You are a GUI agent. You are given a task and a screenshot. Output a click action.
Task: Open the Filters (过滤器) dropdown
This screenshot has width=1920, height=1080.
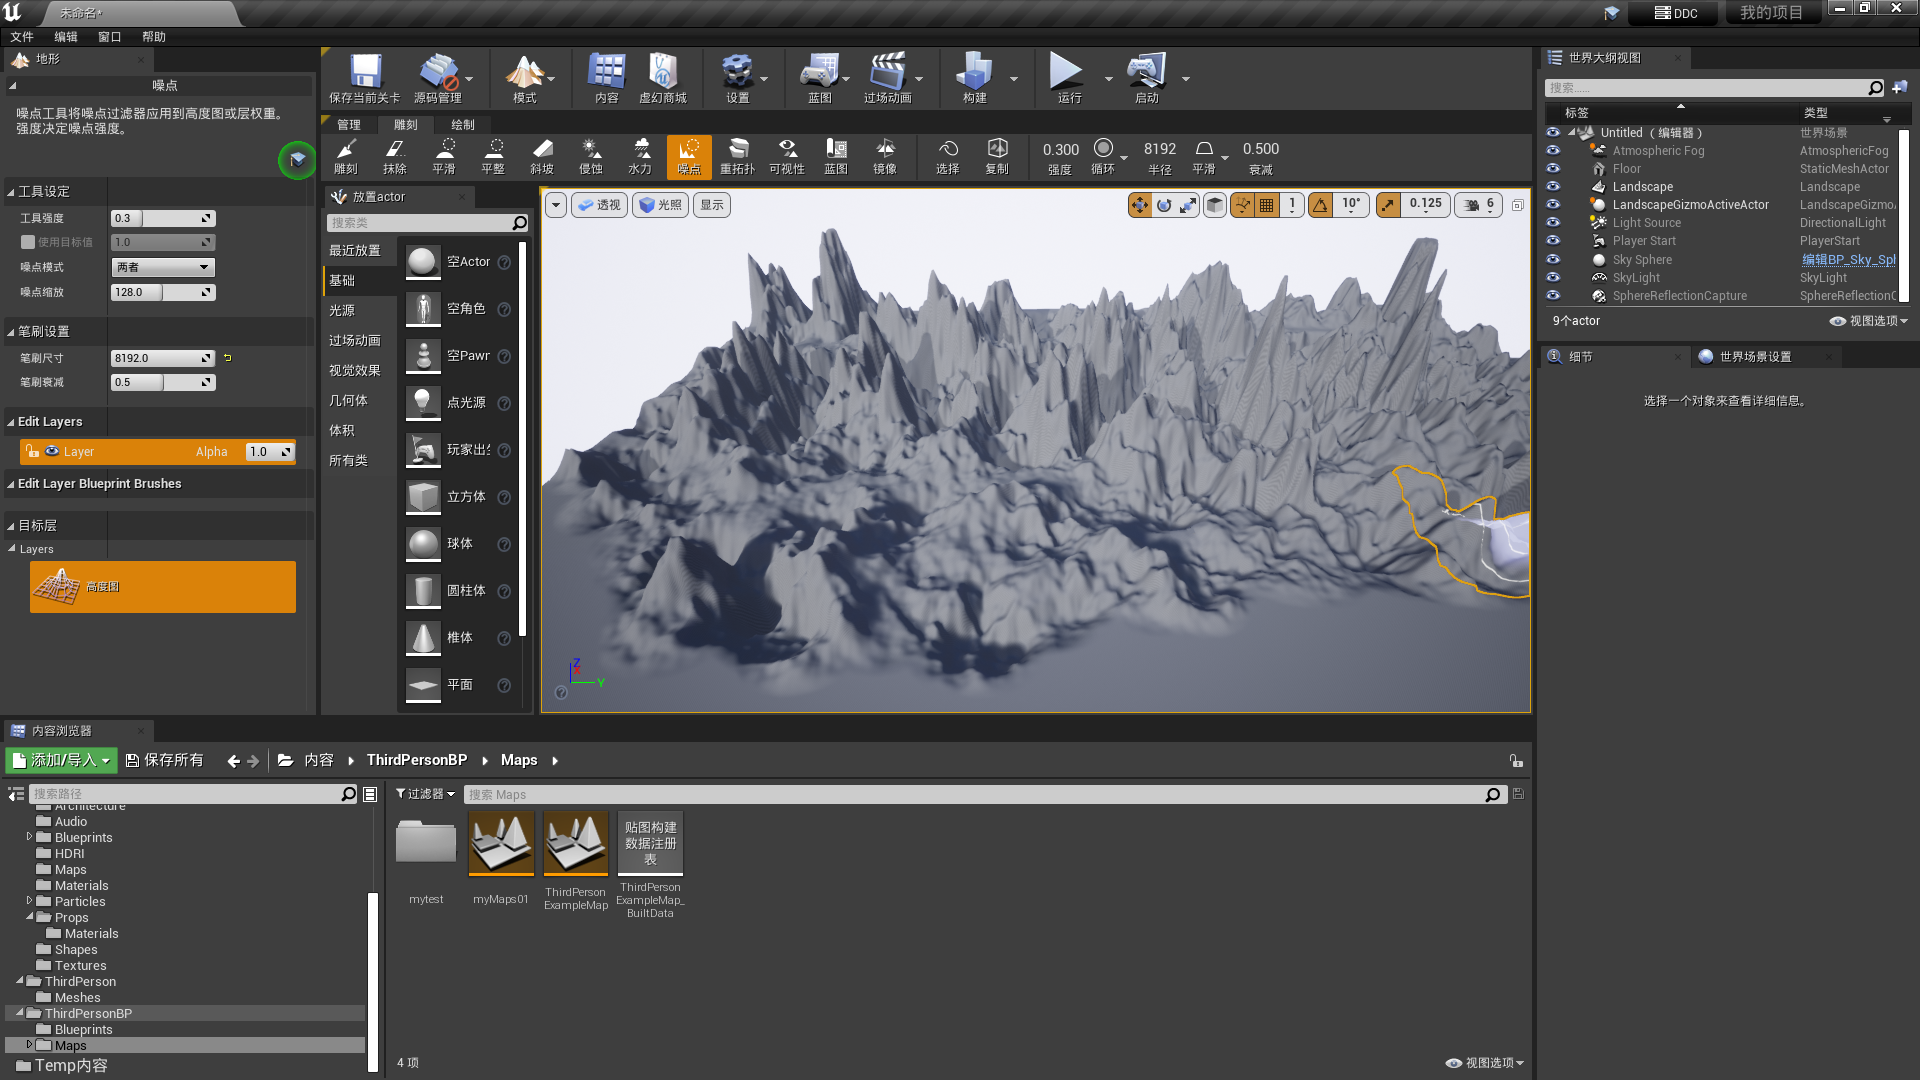[425, 794]
